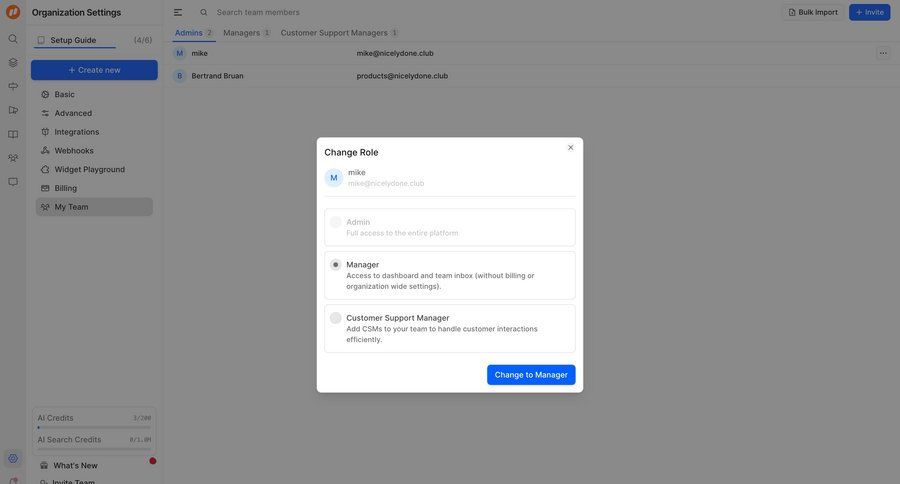Screen dimensions: 900x484
Task: Click the Bulk Import button
Action: tap(813, 12)
